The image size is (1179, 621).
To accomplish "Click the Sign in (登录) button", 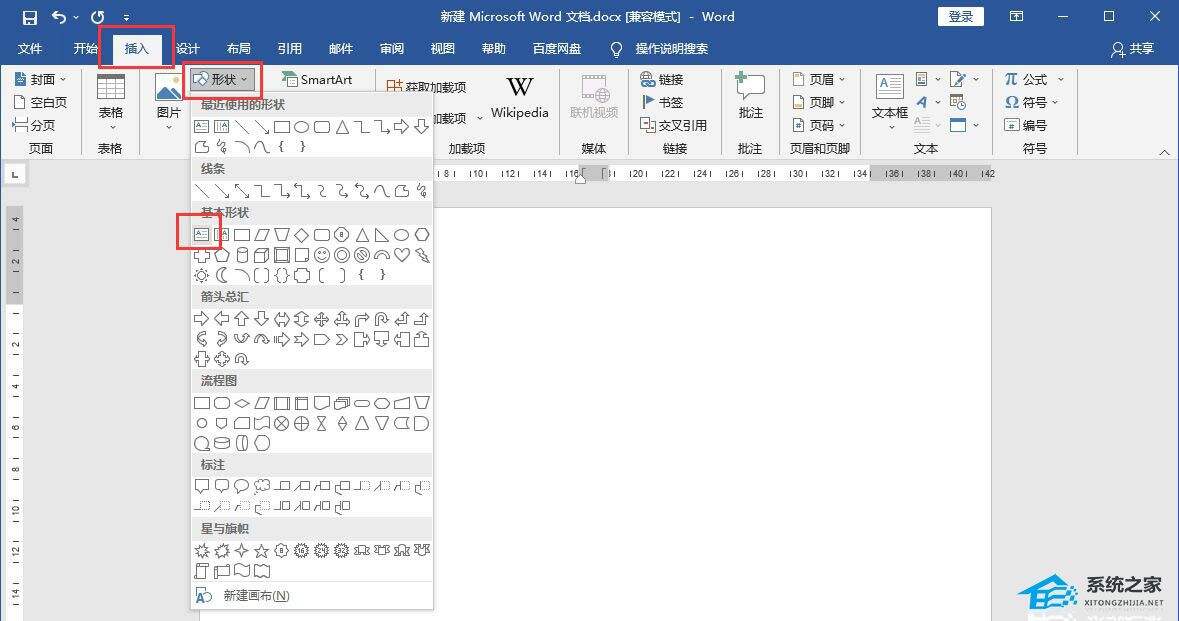I will [x=961, y=17].
